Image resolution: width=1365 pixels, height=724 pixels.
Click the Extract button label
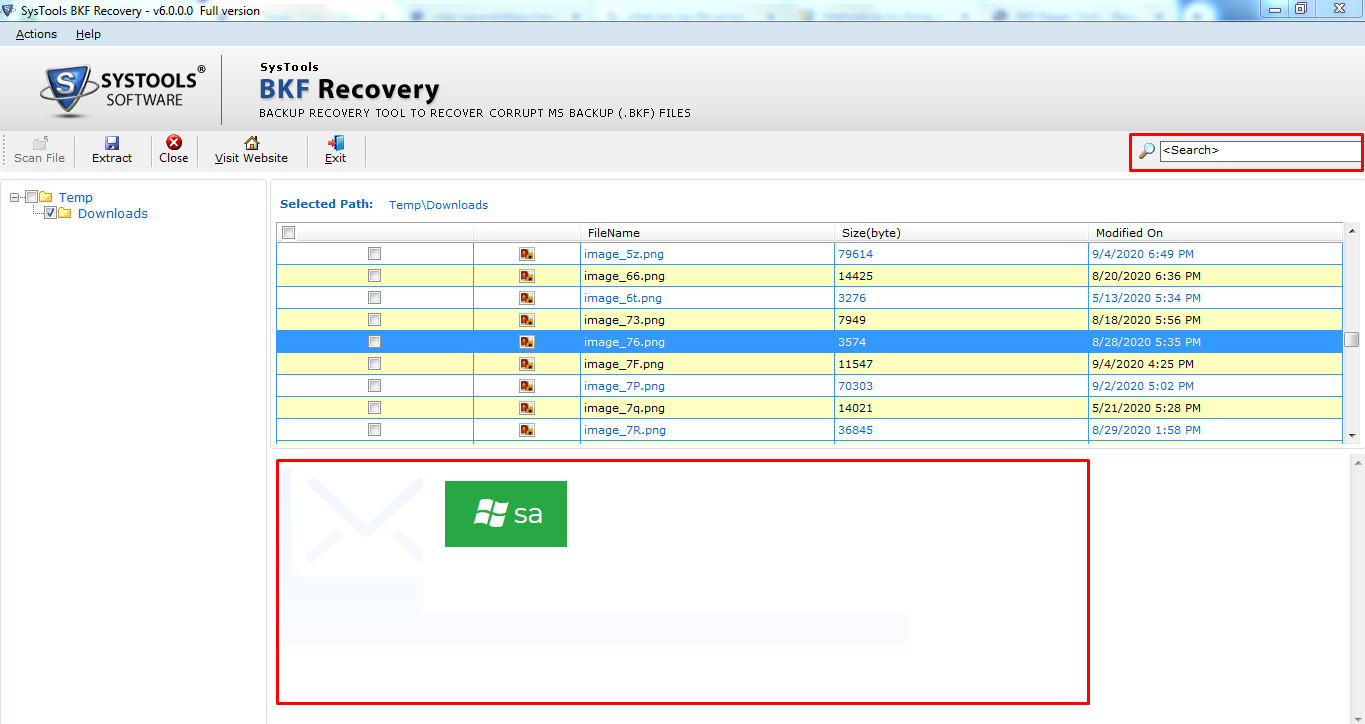pos(112,158)
